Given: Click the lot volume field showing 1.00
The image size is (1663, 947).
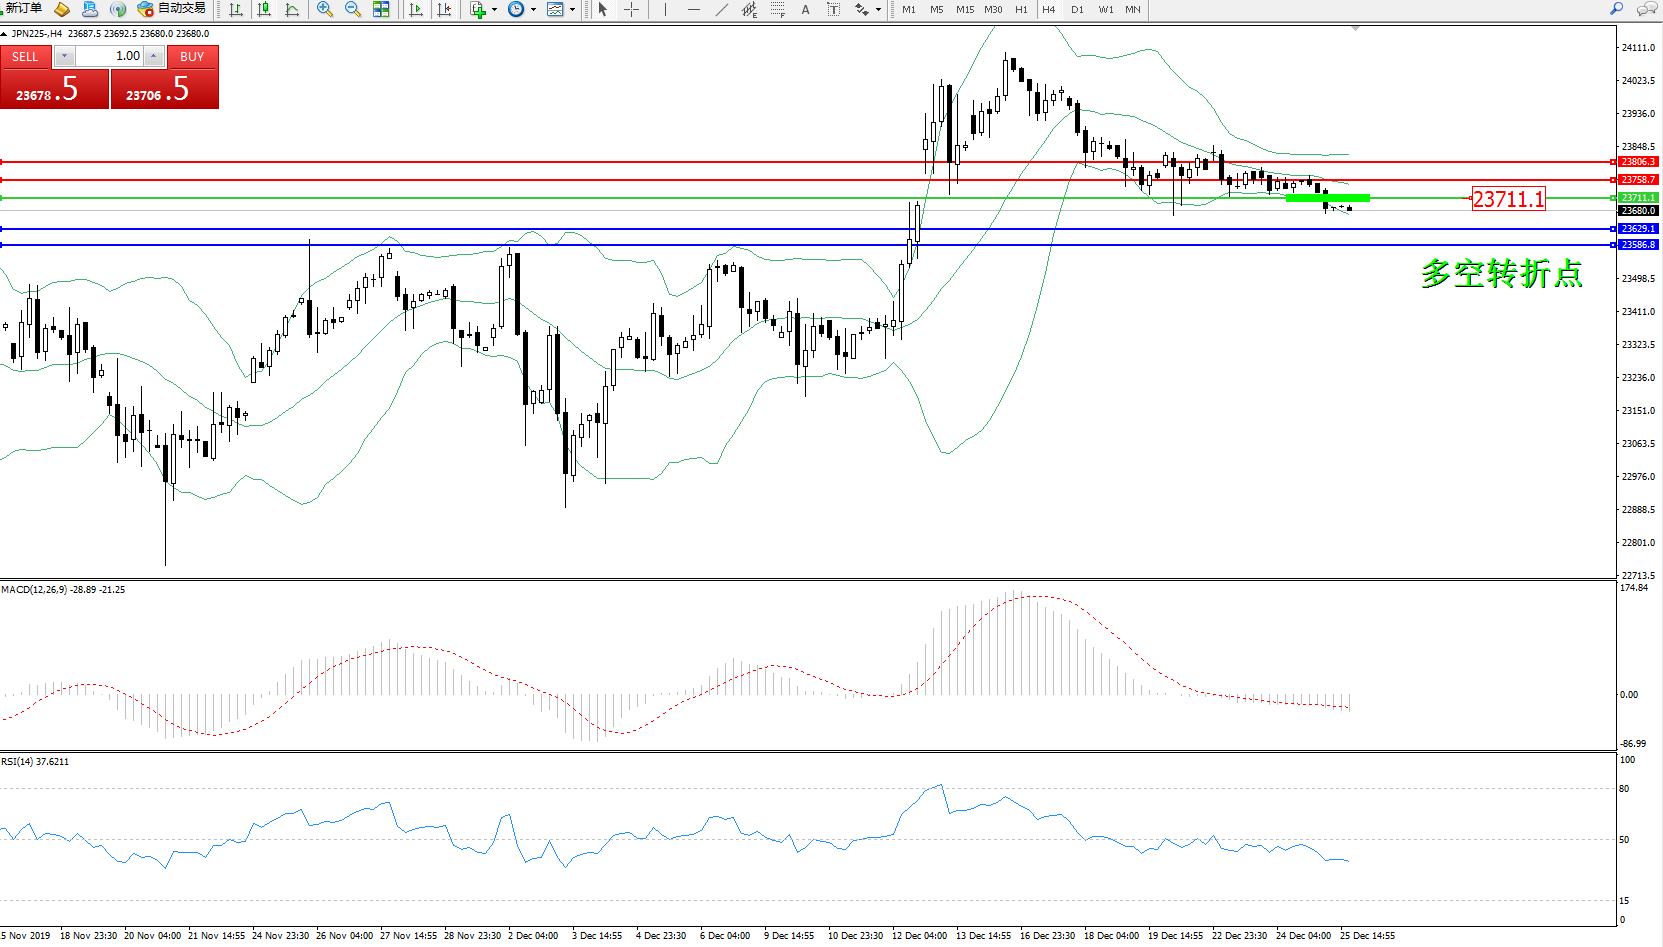Looking at the screenshot, I should (110, 56).
